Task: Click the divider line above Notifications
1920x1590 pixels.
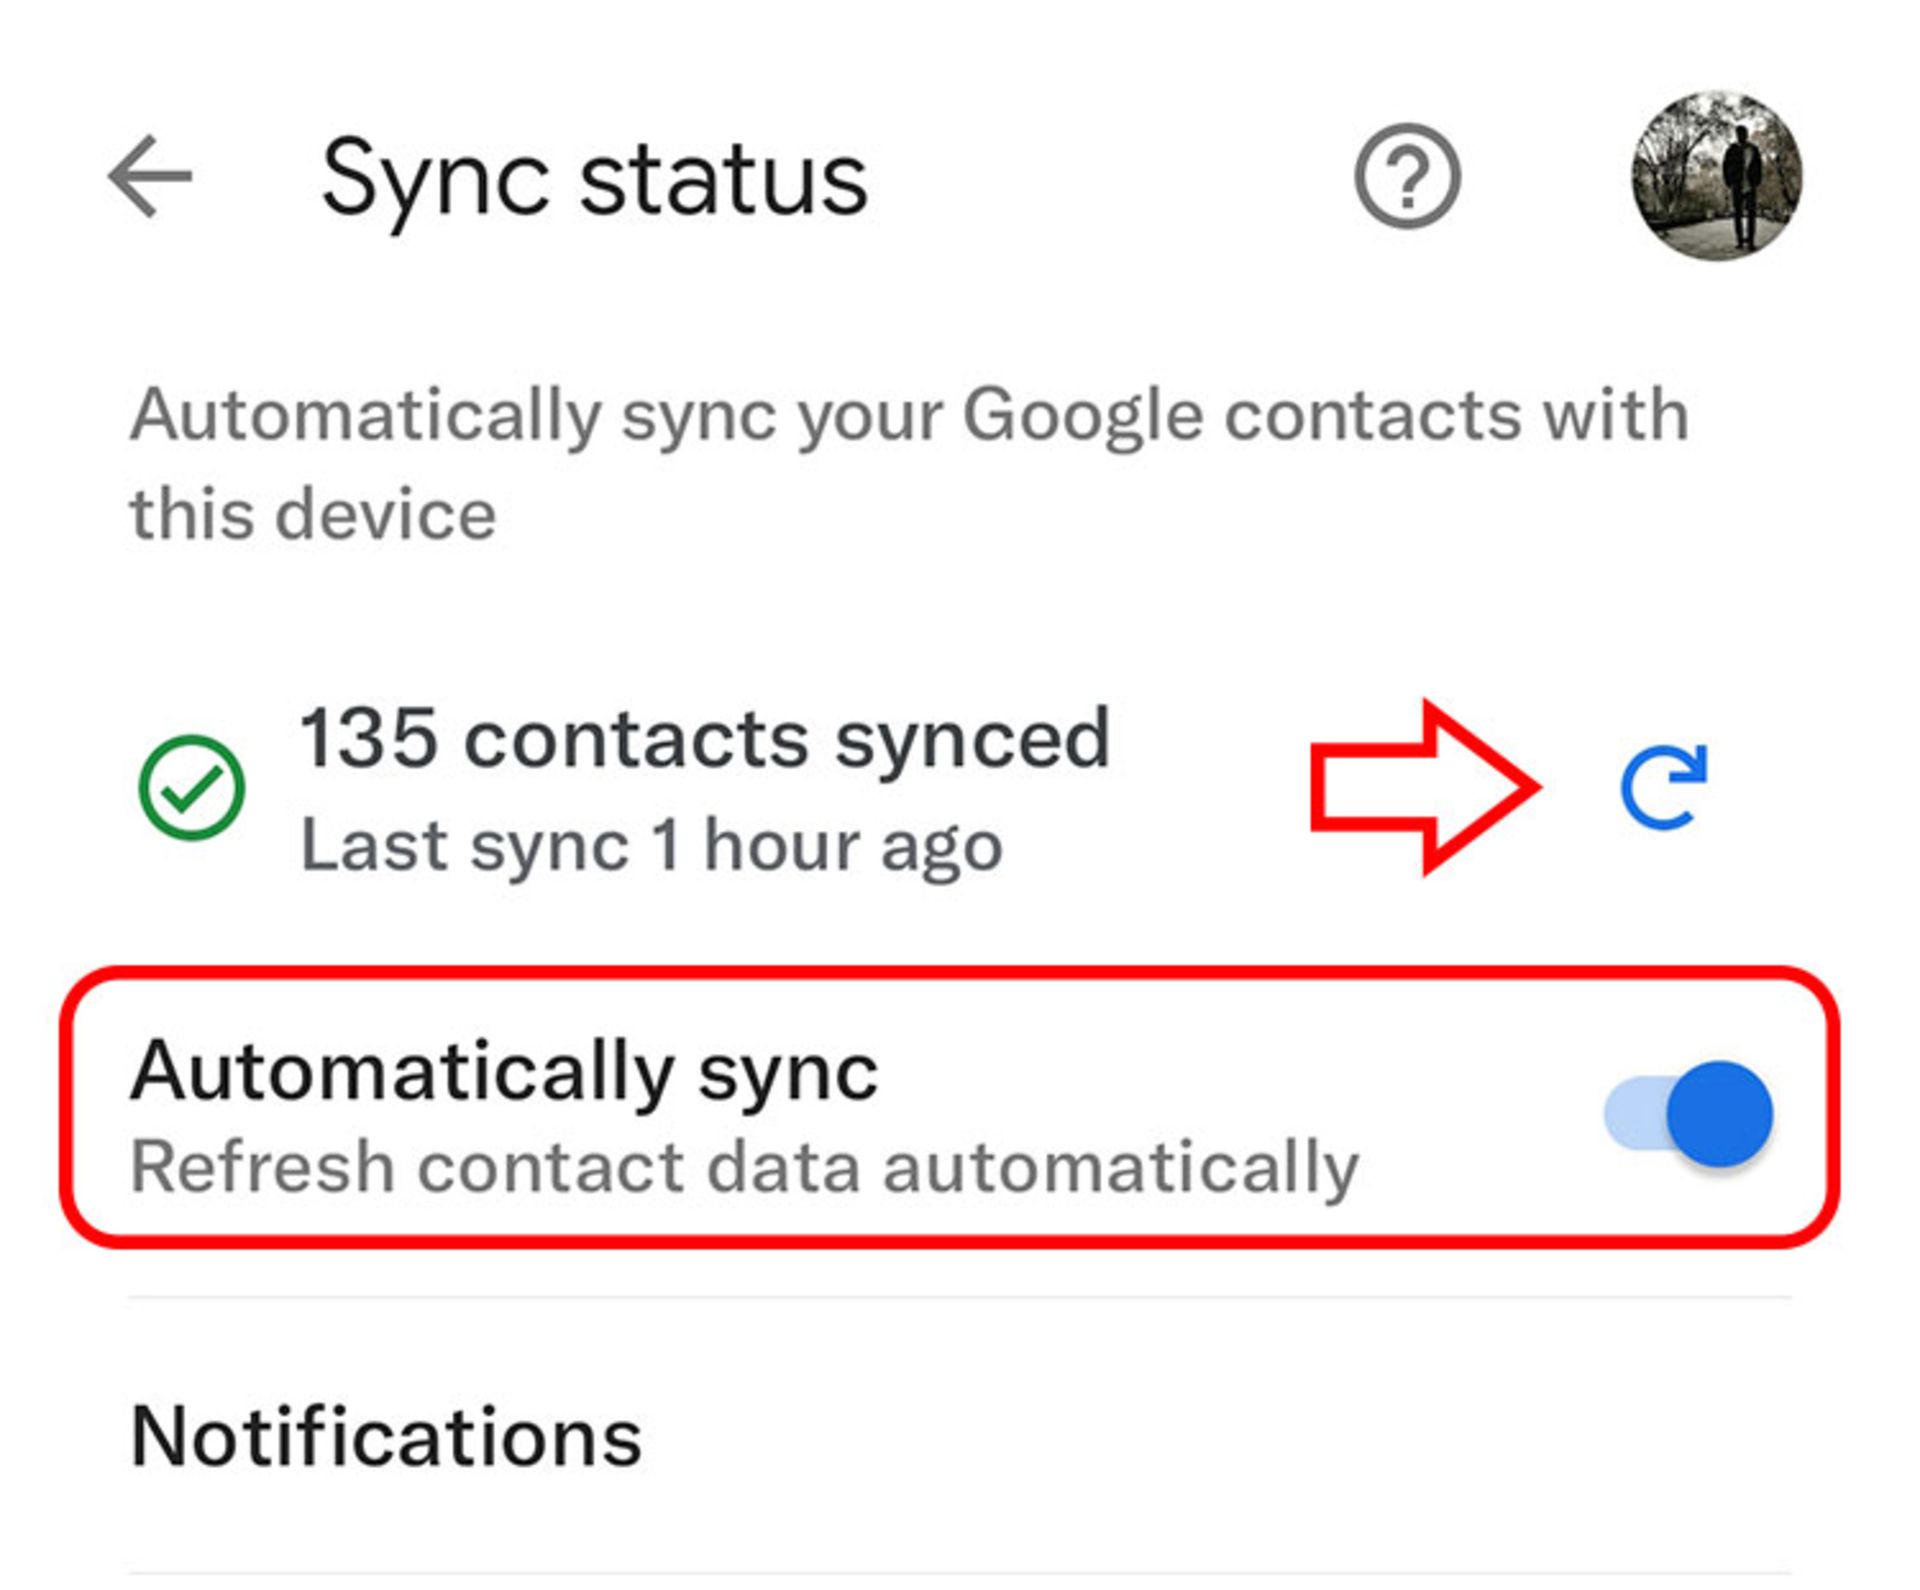Action: pos(958,1298)
